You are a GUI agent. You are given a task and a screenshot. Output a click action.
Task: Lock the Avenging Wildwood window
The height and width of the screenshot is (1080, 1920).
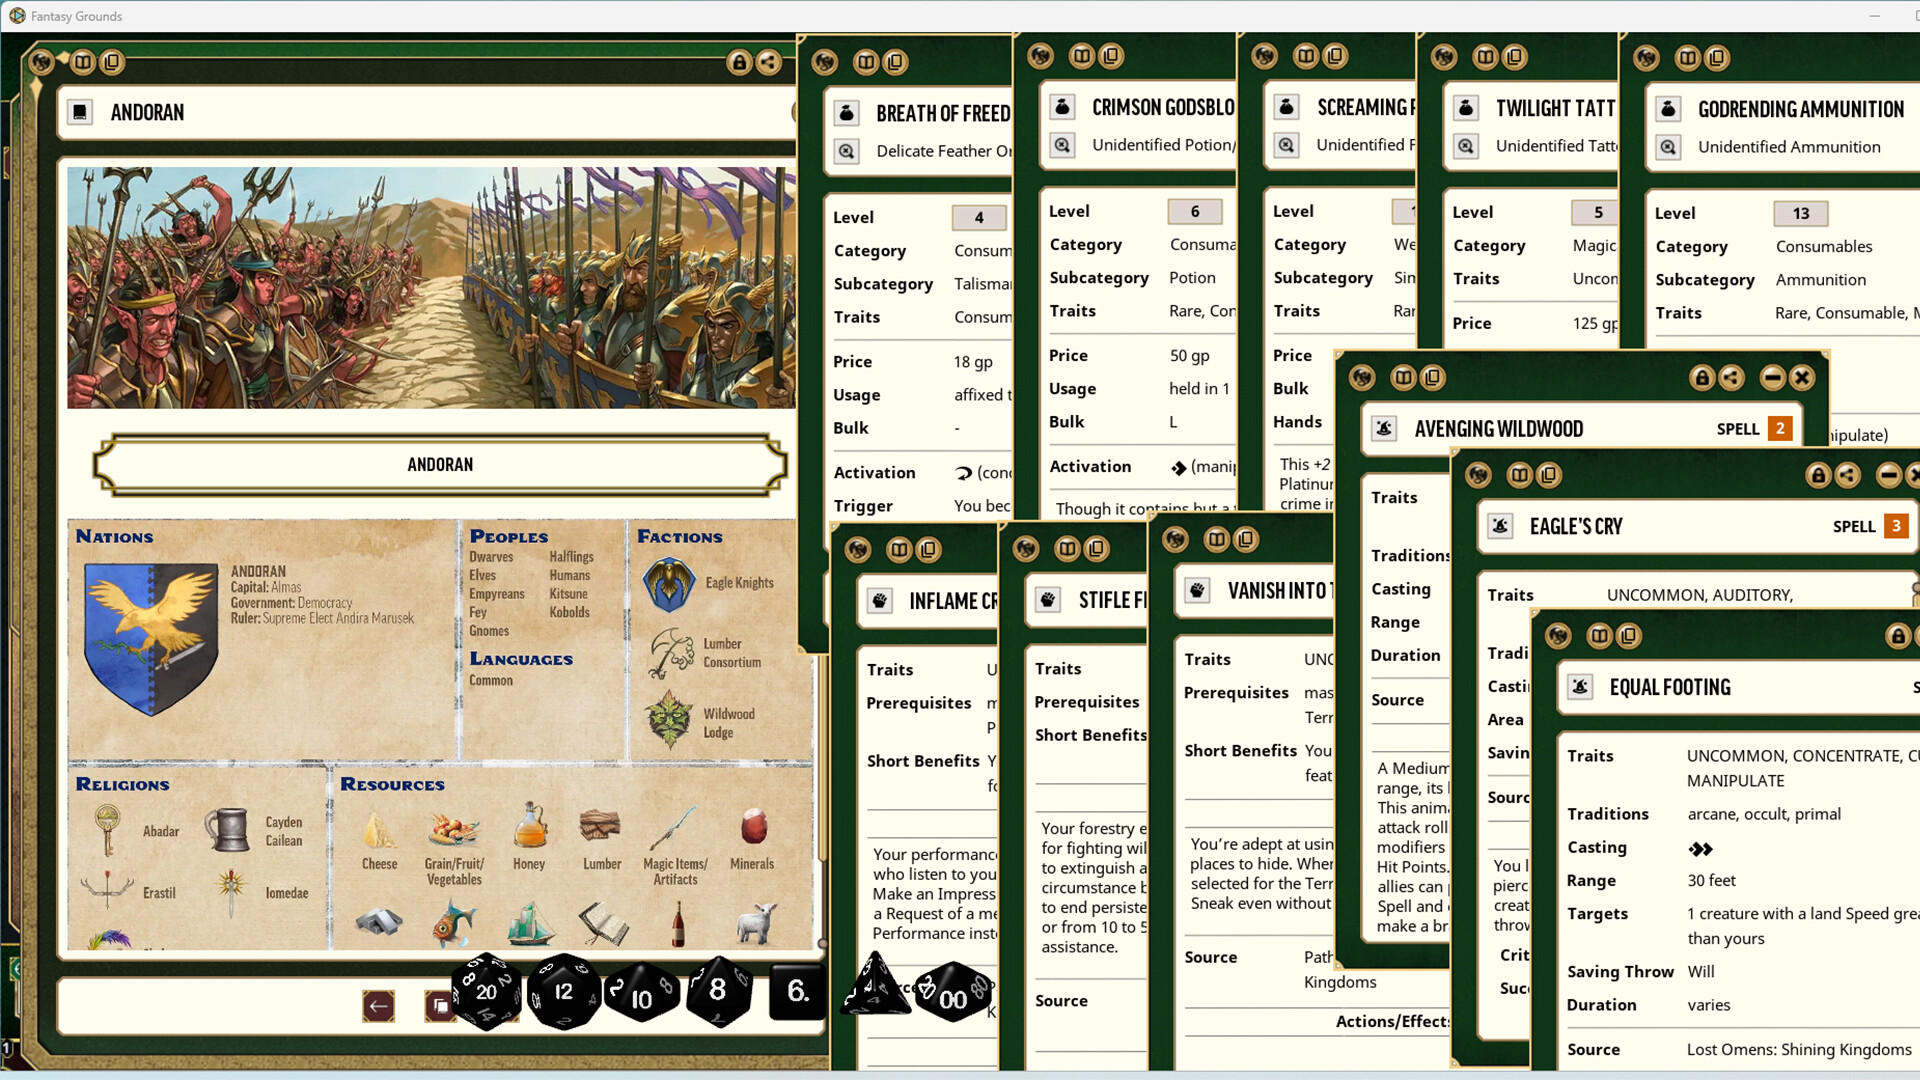[x=1702, y=378]
